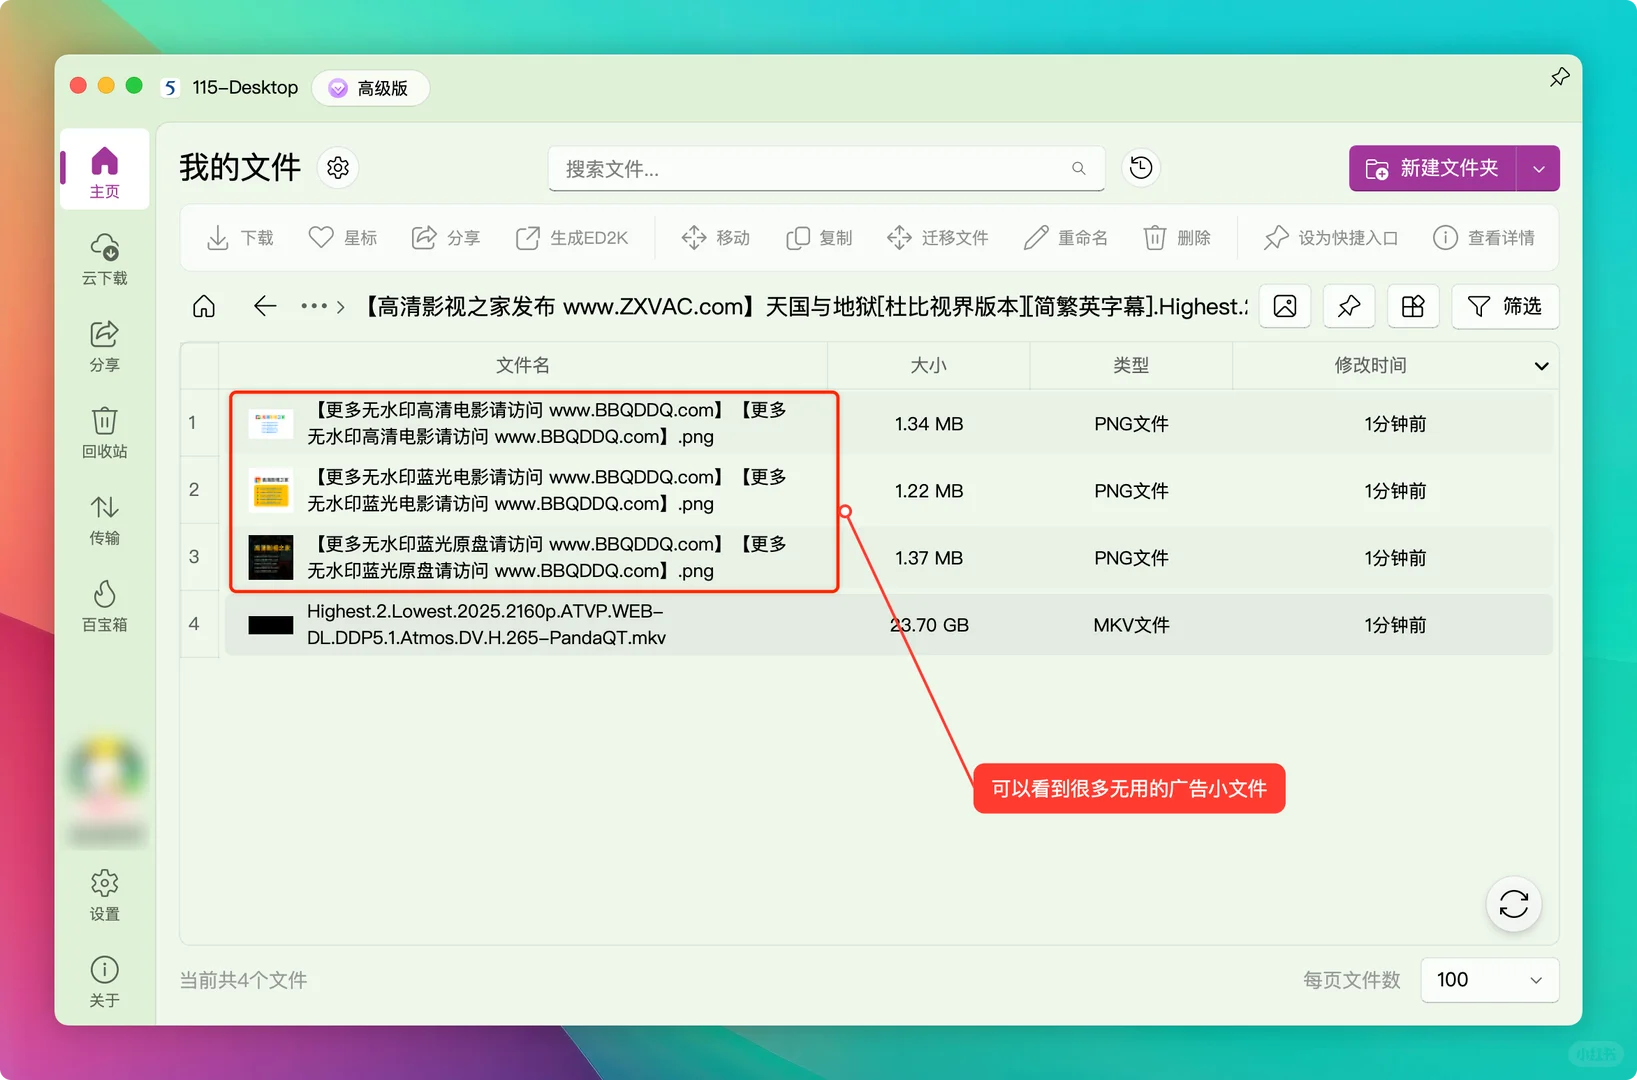1637x1080 pixels.
Task: Generate an ED2K link for selection
Action: (572, 238)
